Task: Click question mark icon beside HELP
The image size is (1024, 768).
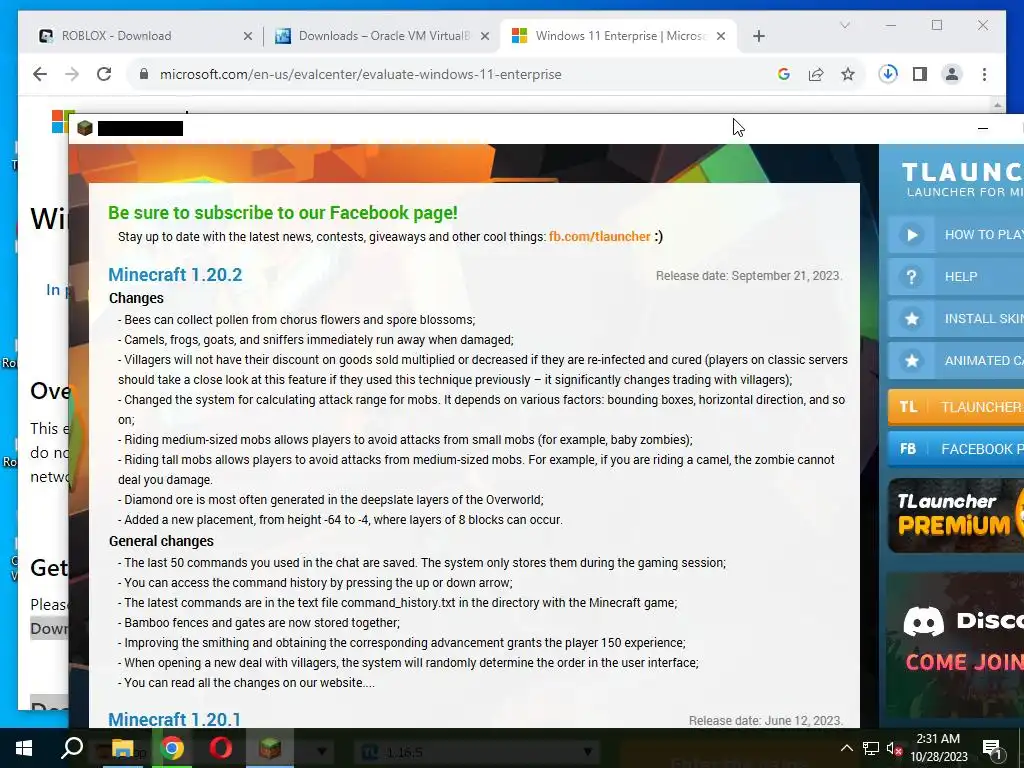Action: pos(912,276)
